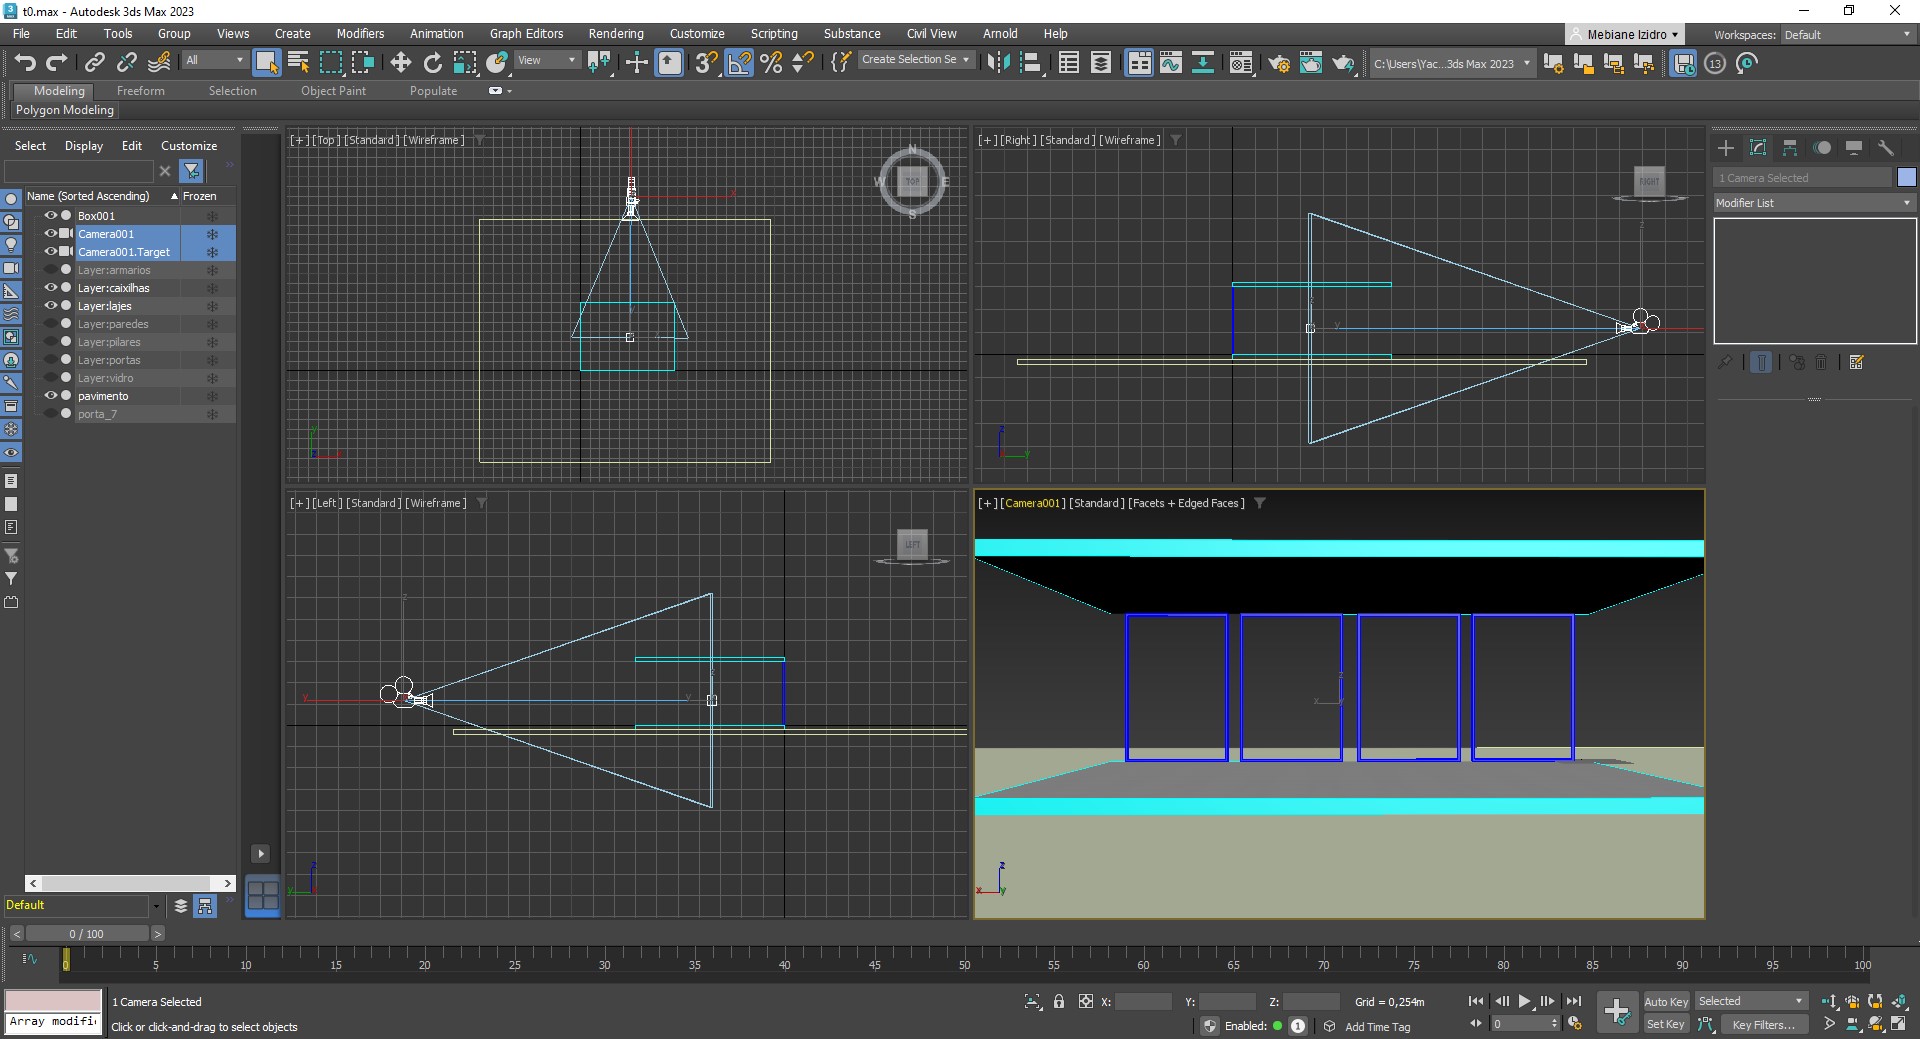The width and height of the screenshot is (1920, 1039).
Task: Switch to the Freeform ribbon tab
Action: tap(140, 91)
